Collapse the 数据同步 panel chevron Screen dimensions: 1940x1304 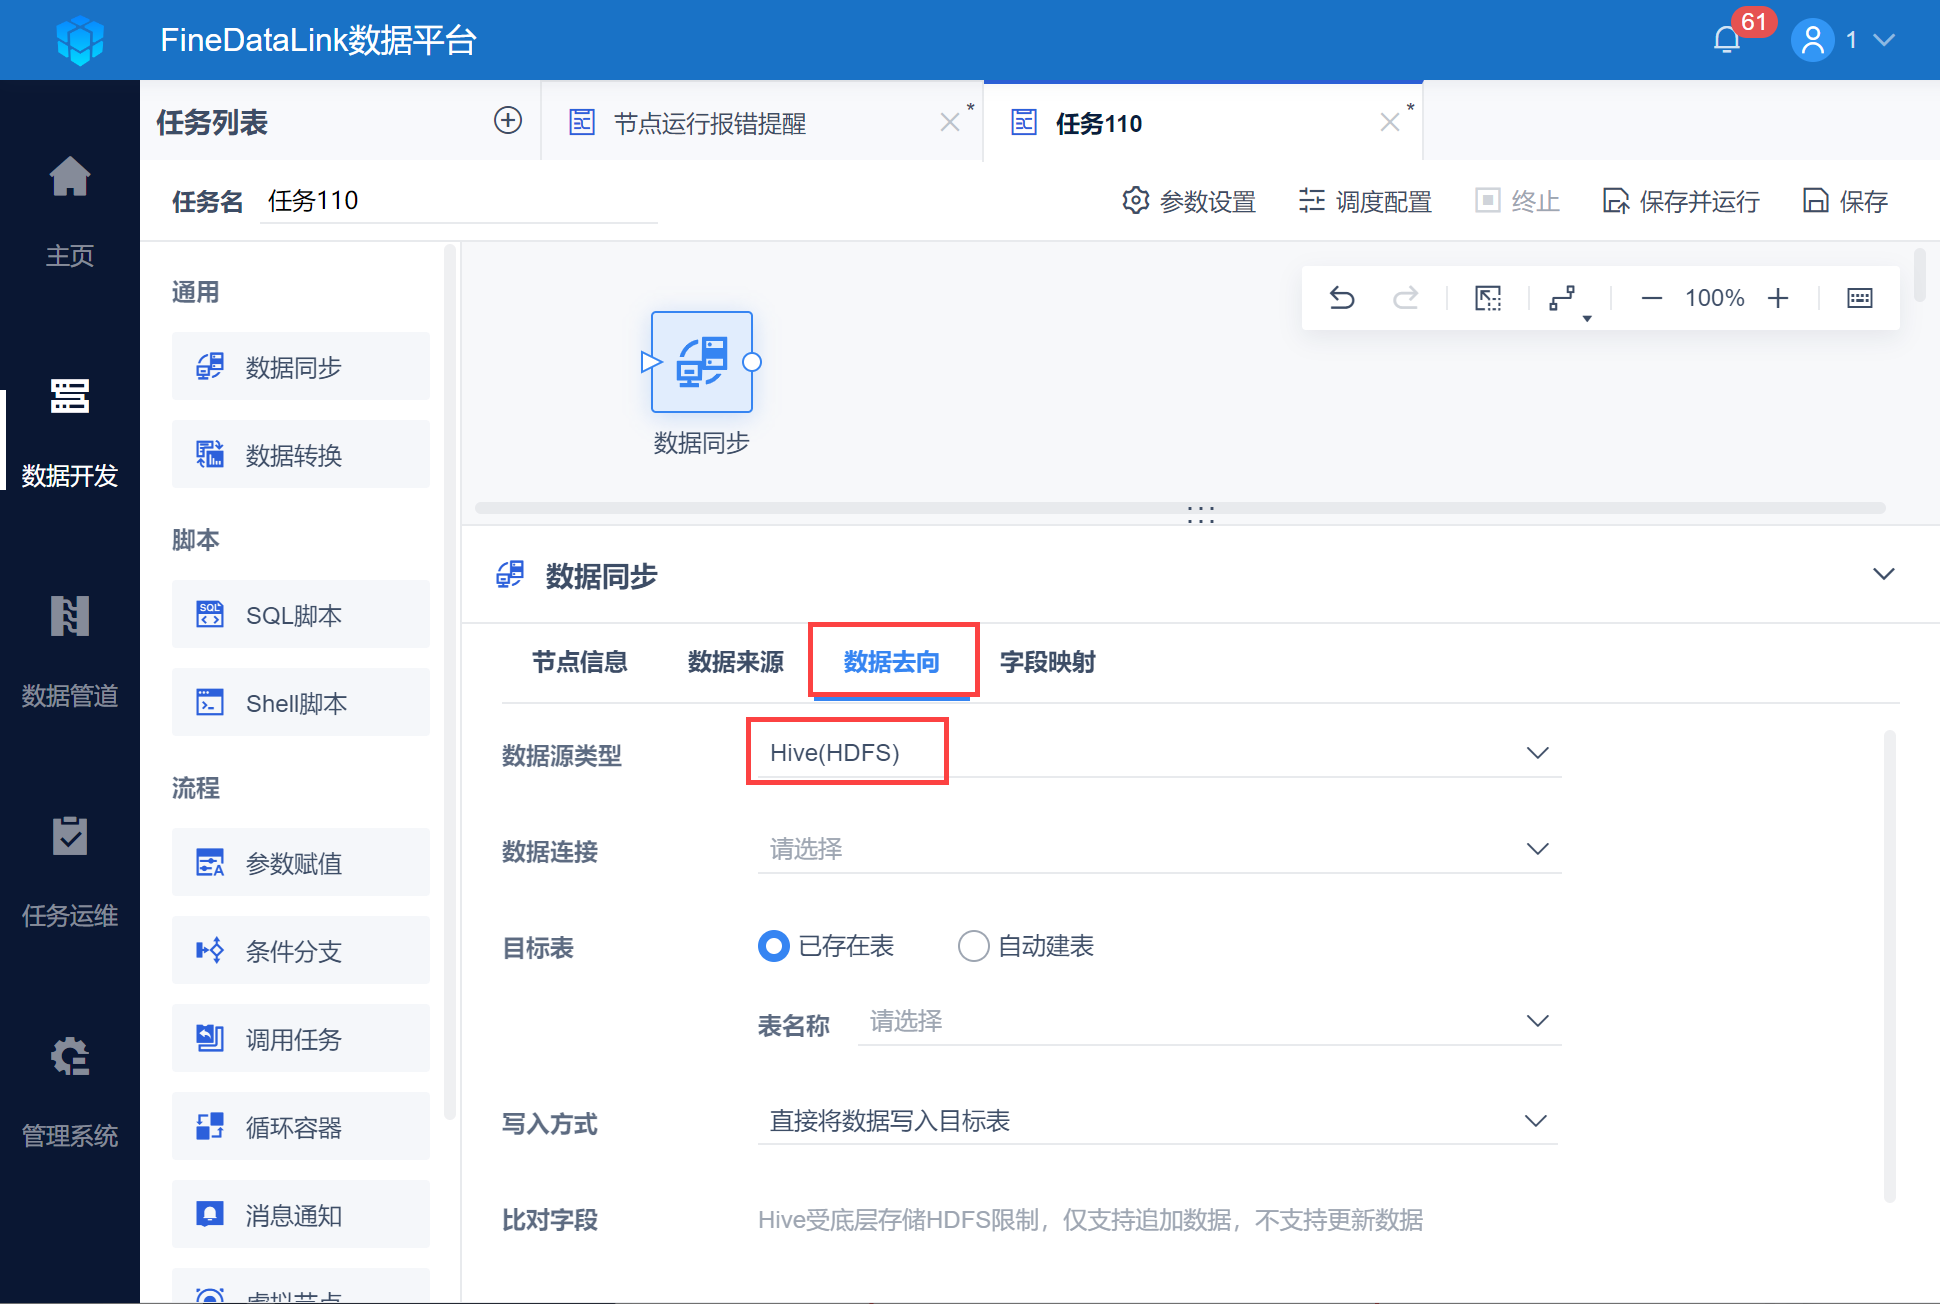[x=1883, y=574]
